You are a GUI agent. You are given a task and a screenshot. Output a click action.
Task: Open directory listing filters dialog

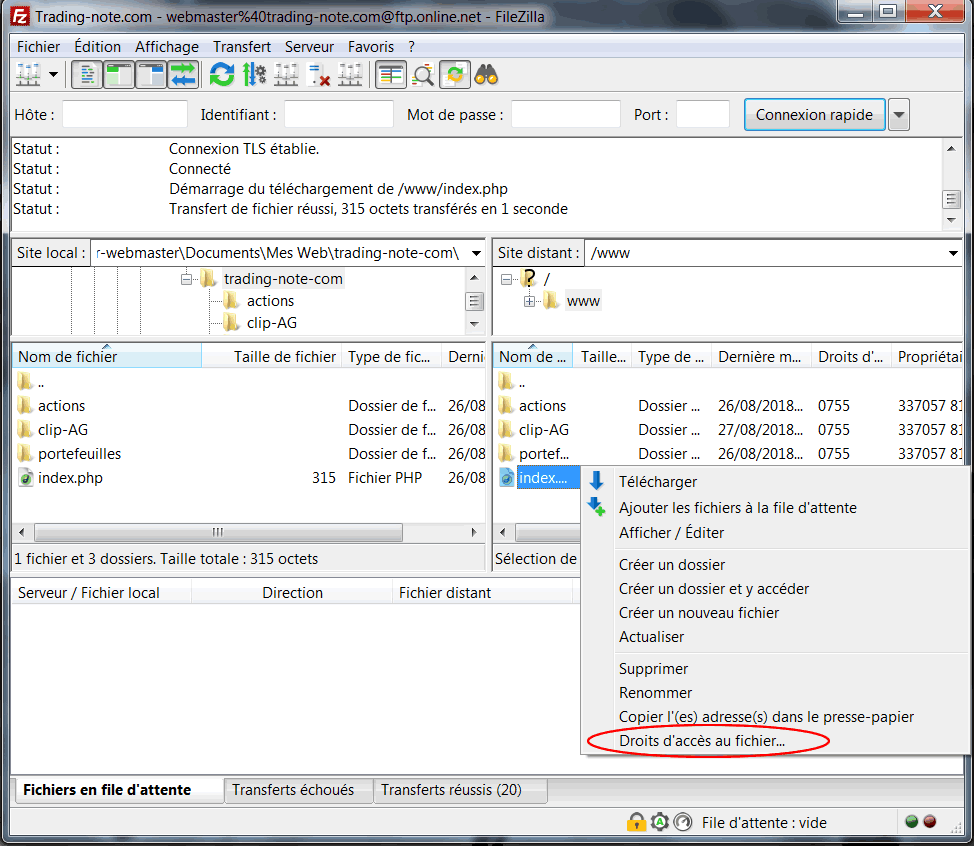point(391,75)
